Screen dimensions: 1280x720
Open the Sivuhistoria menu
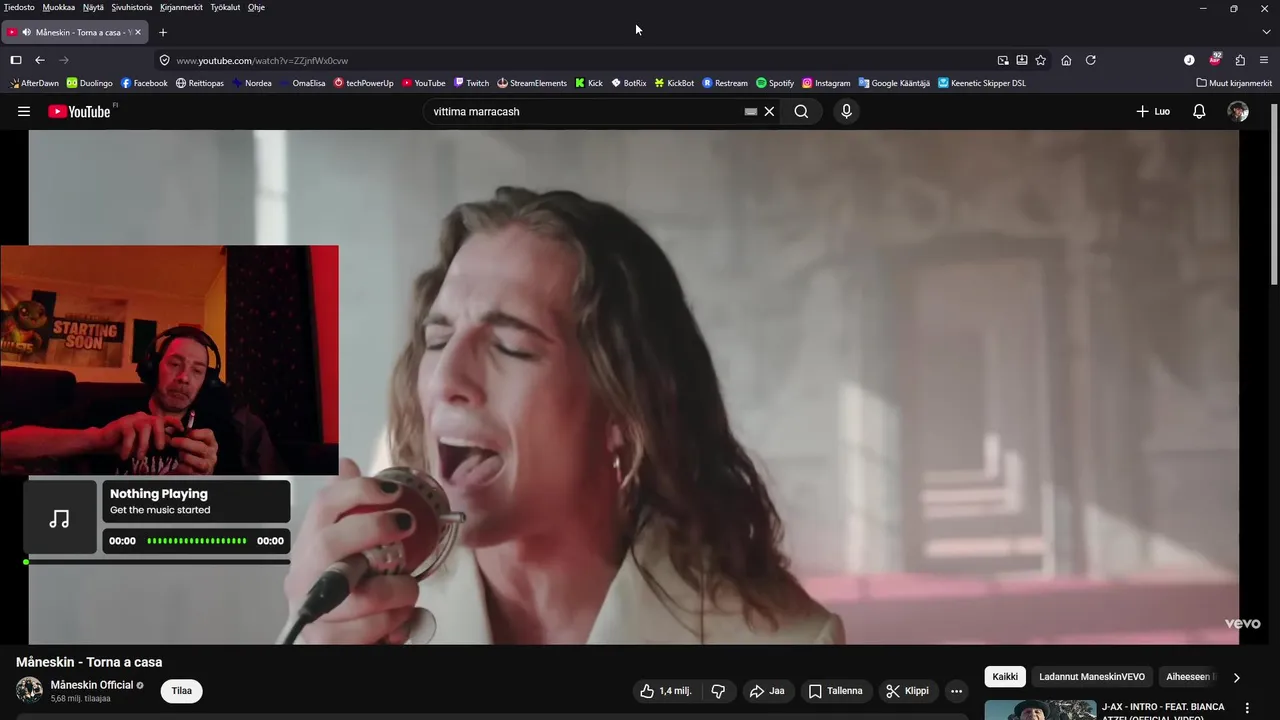132,7
